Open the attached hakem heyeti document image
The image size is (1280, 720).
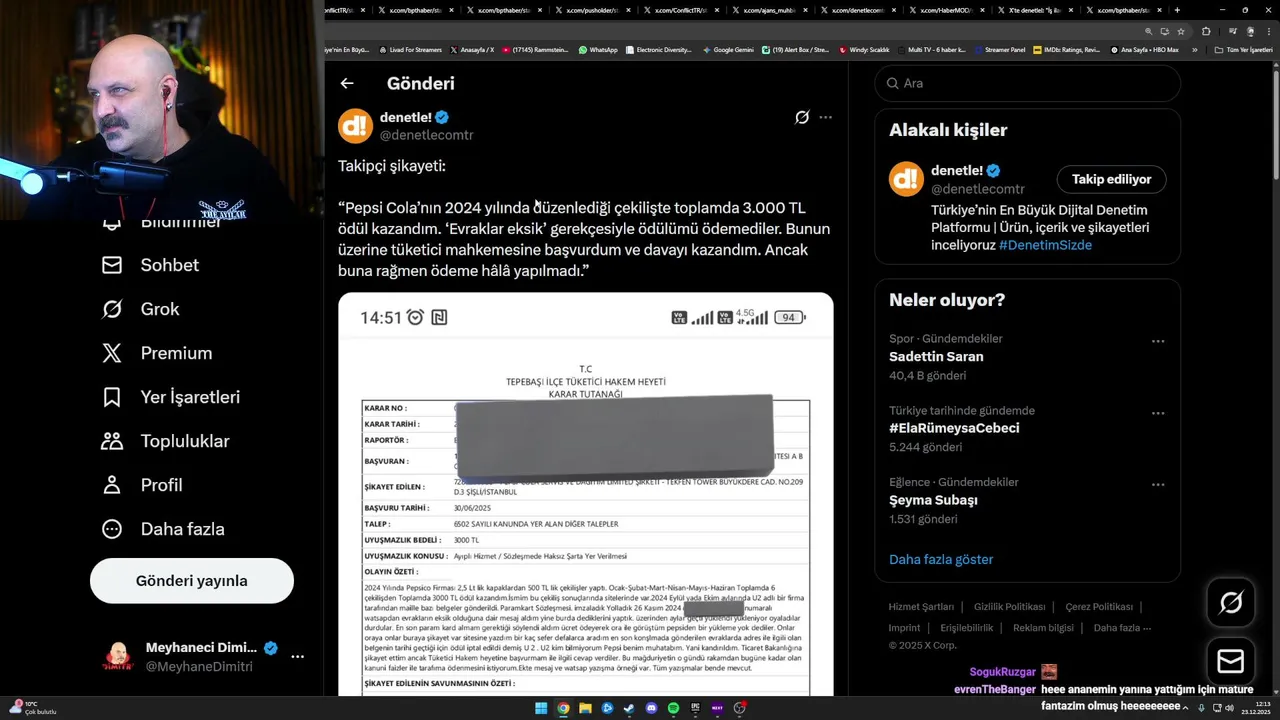[586, 495]
